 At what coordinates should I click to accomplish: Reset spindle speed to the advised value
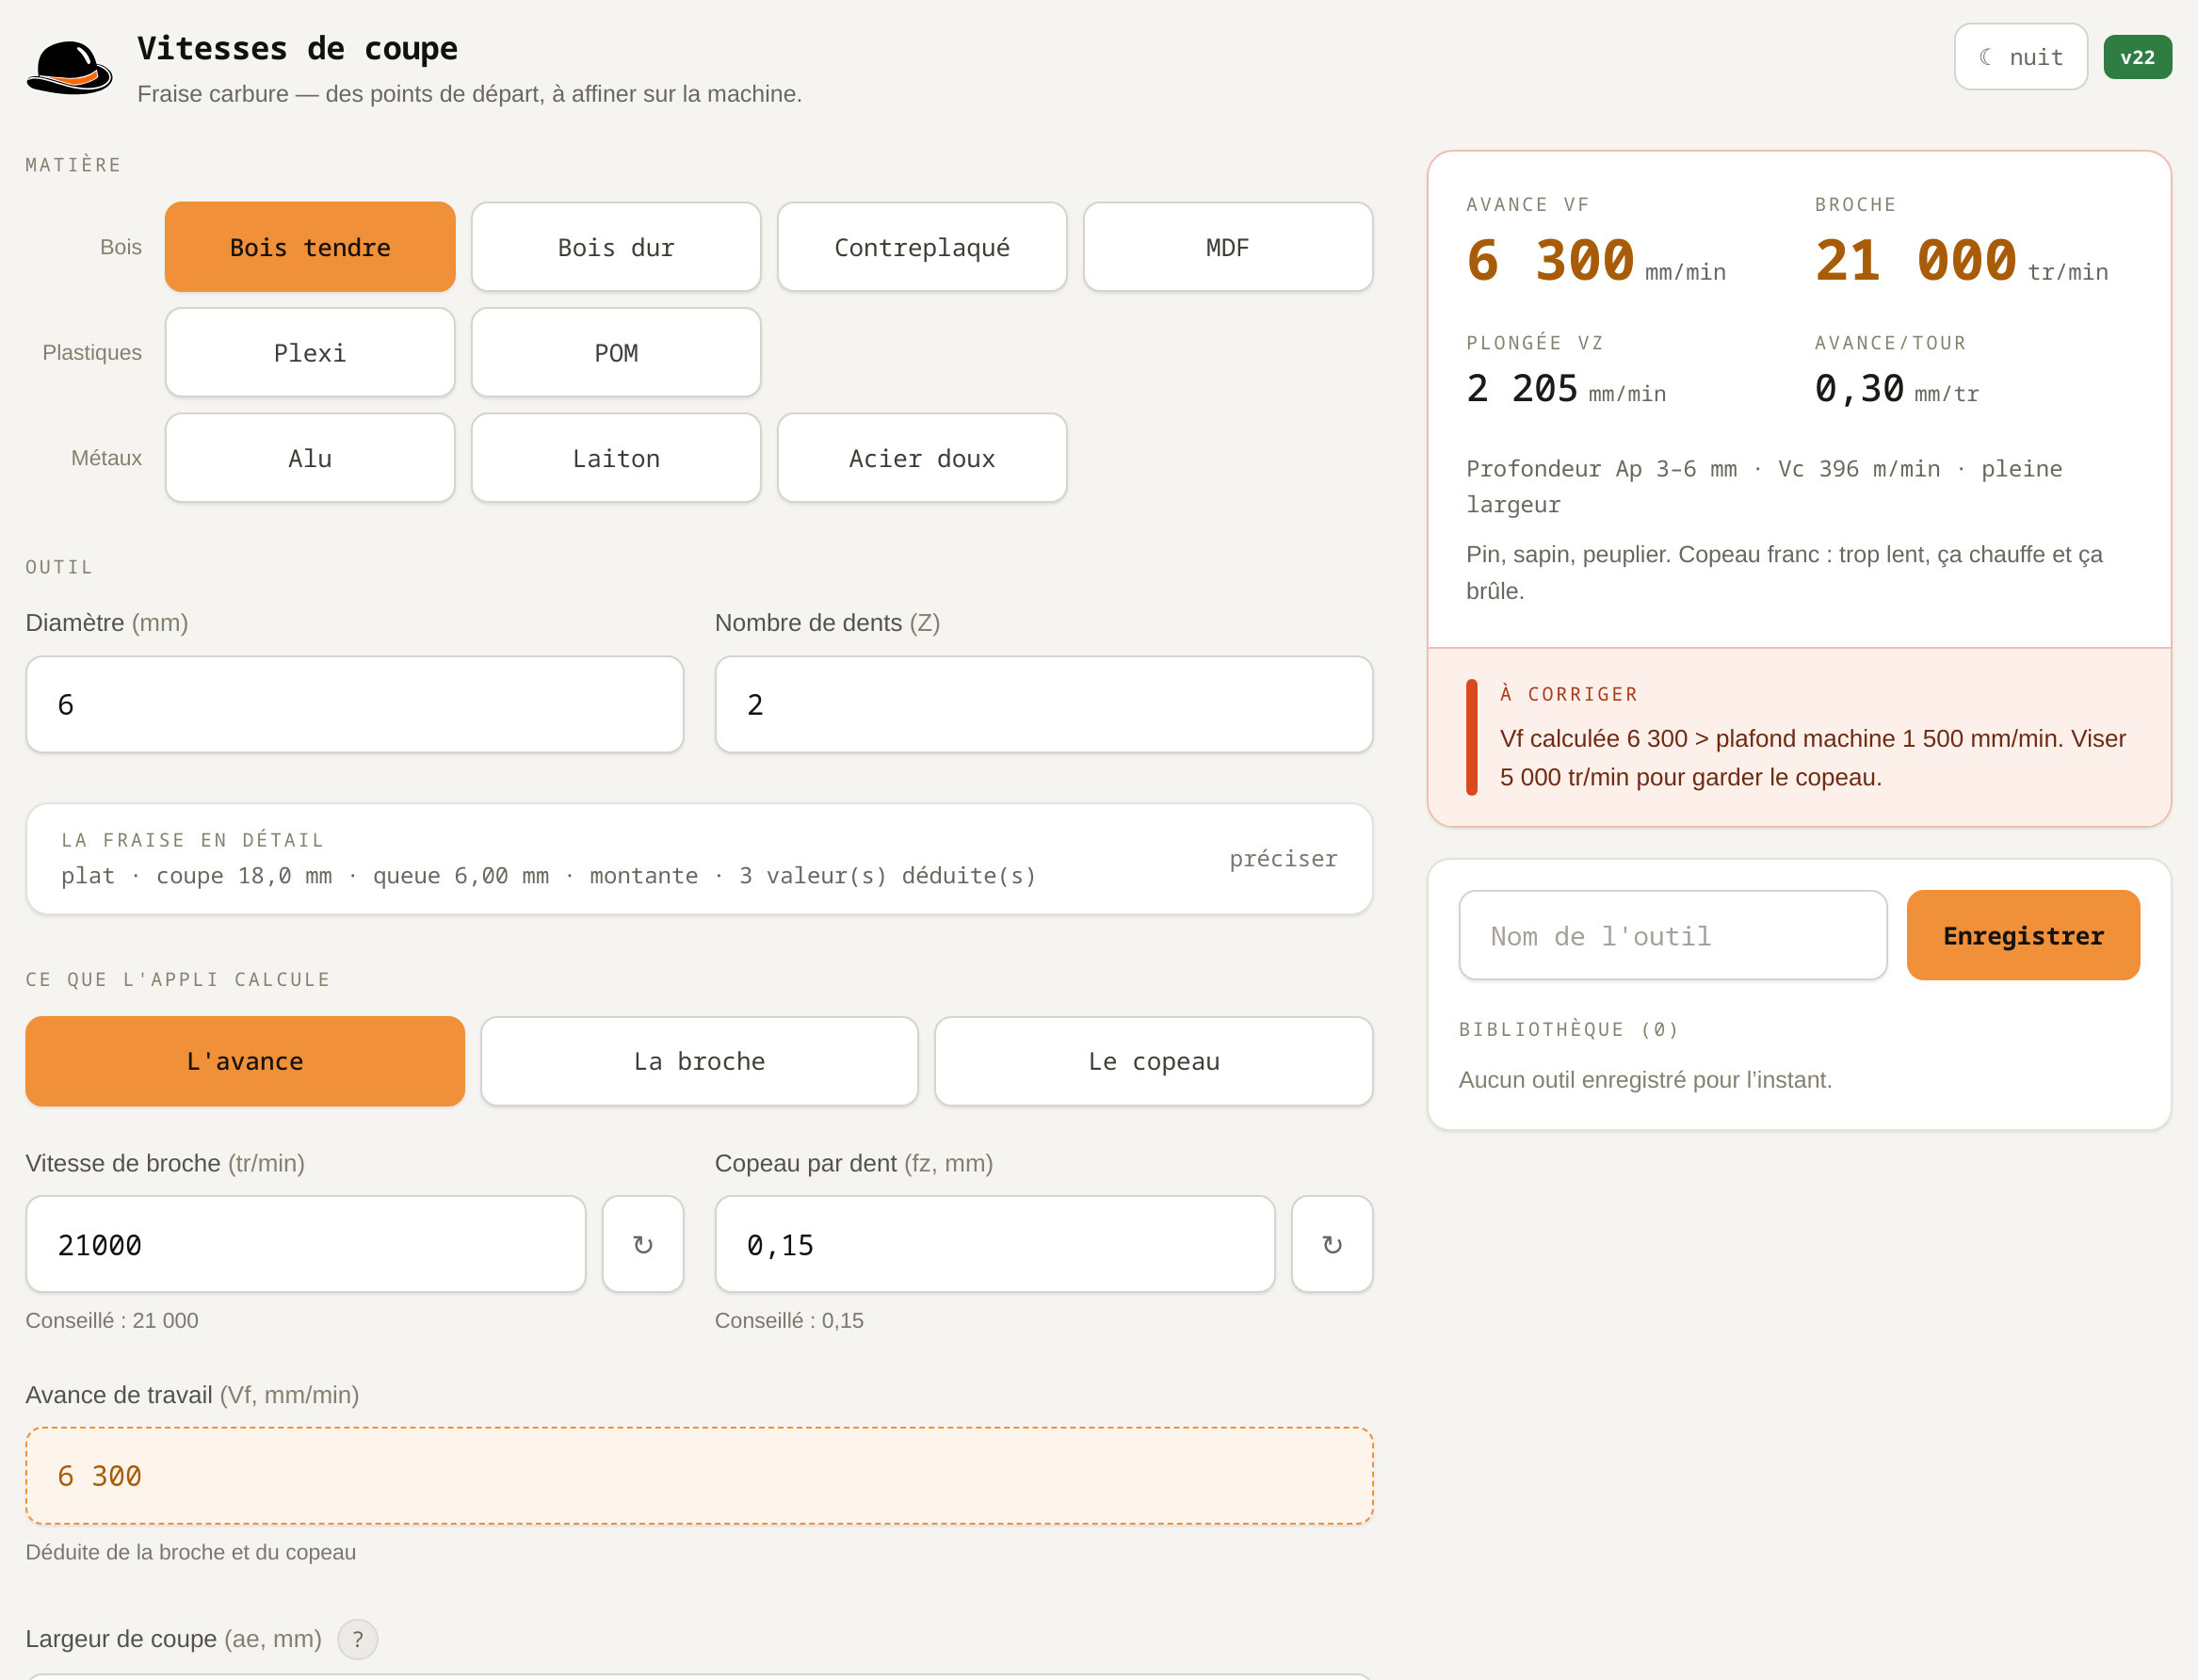click(643, 1244)
